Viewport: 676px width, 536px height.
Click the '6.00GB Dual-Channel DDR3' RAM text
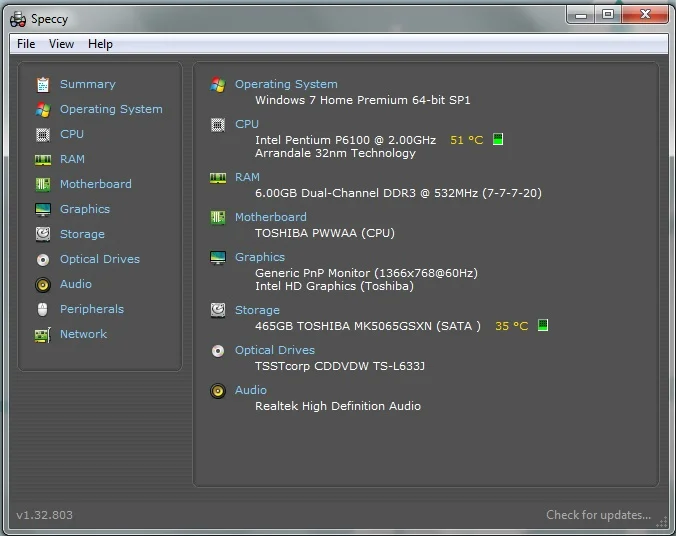pyautogui.click(x=398, y=193)
